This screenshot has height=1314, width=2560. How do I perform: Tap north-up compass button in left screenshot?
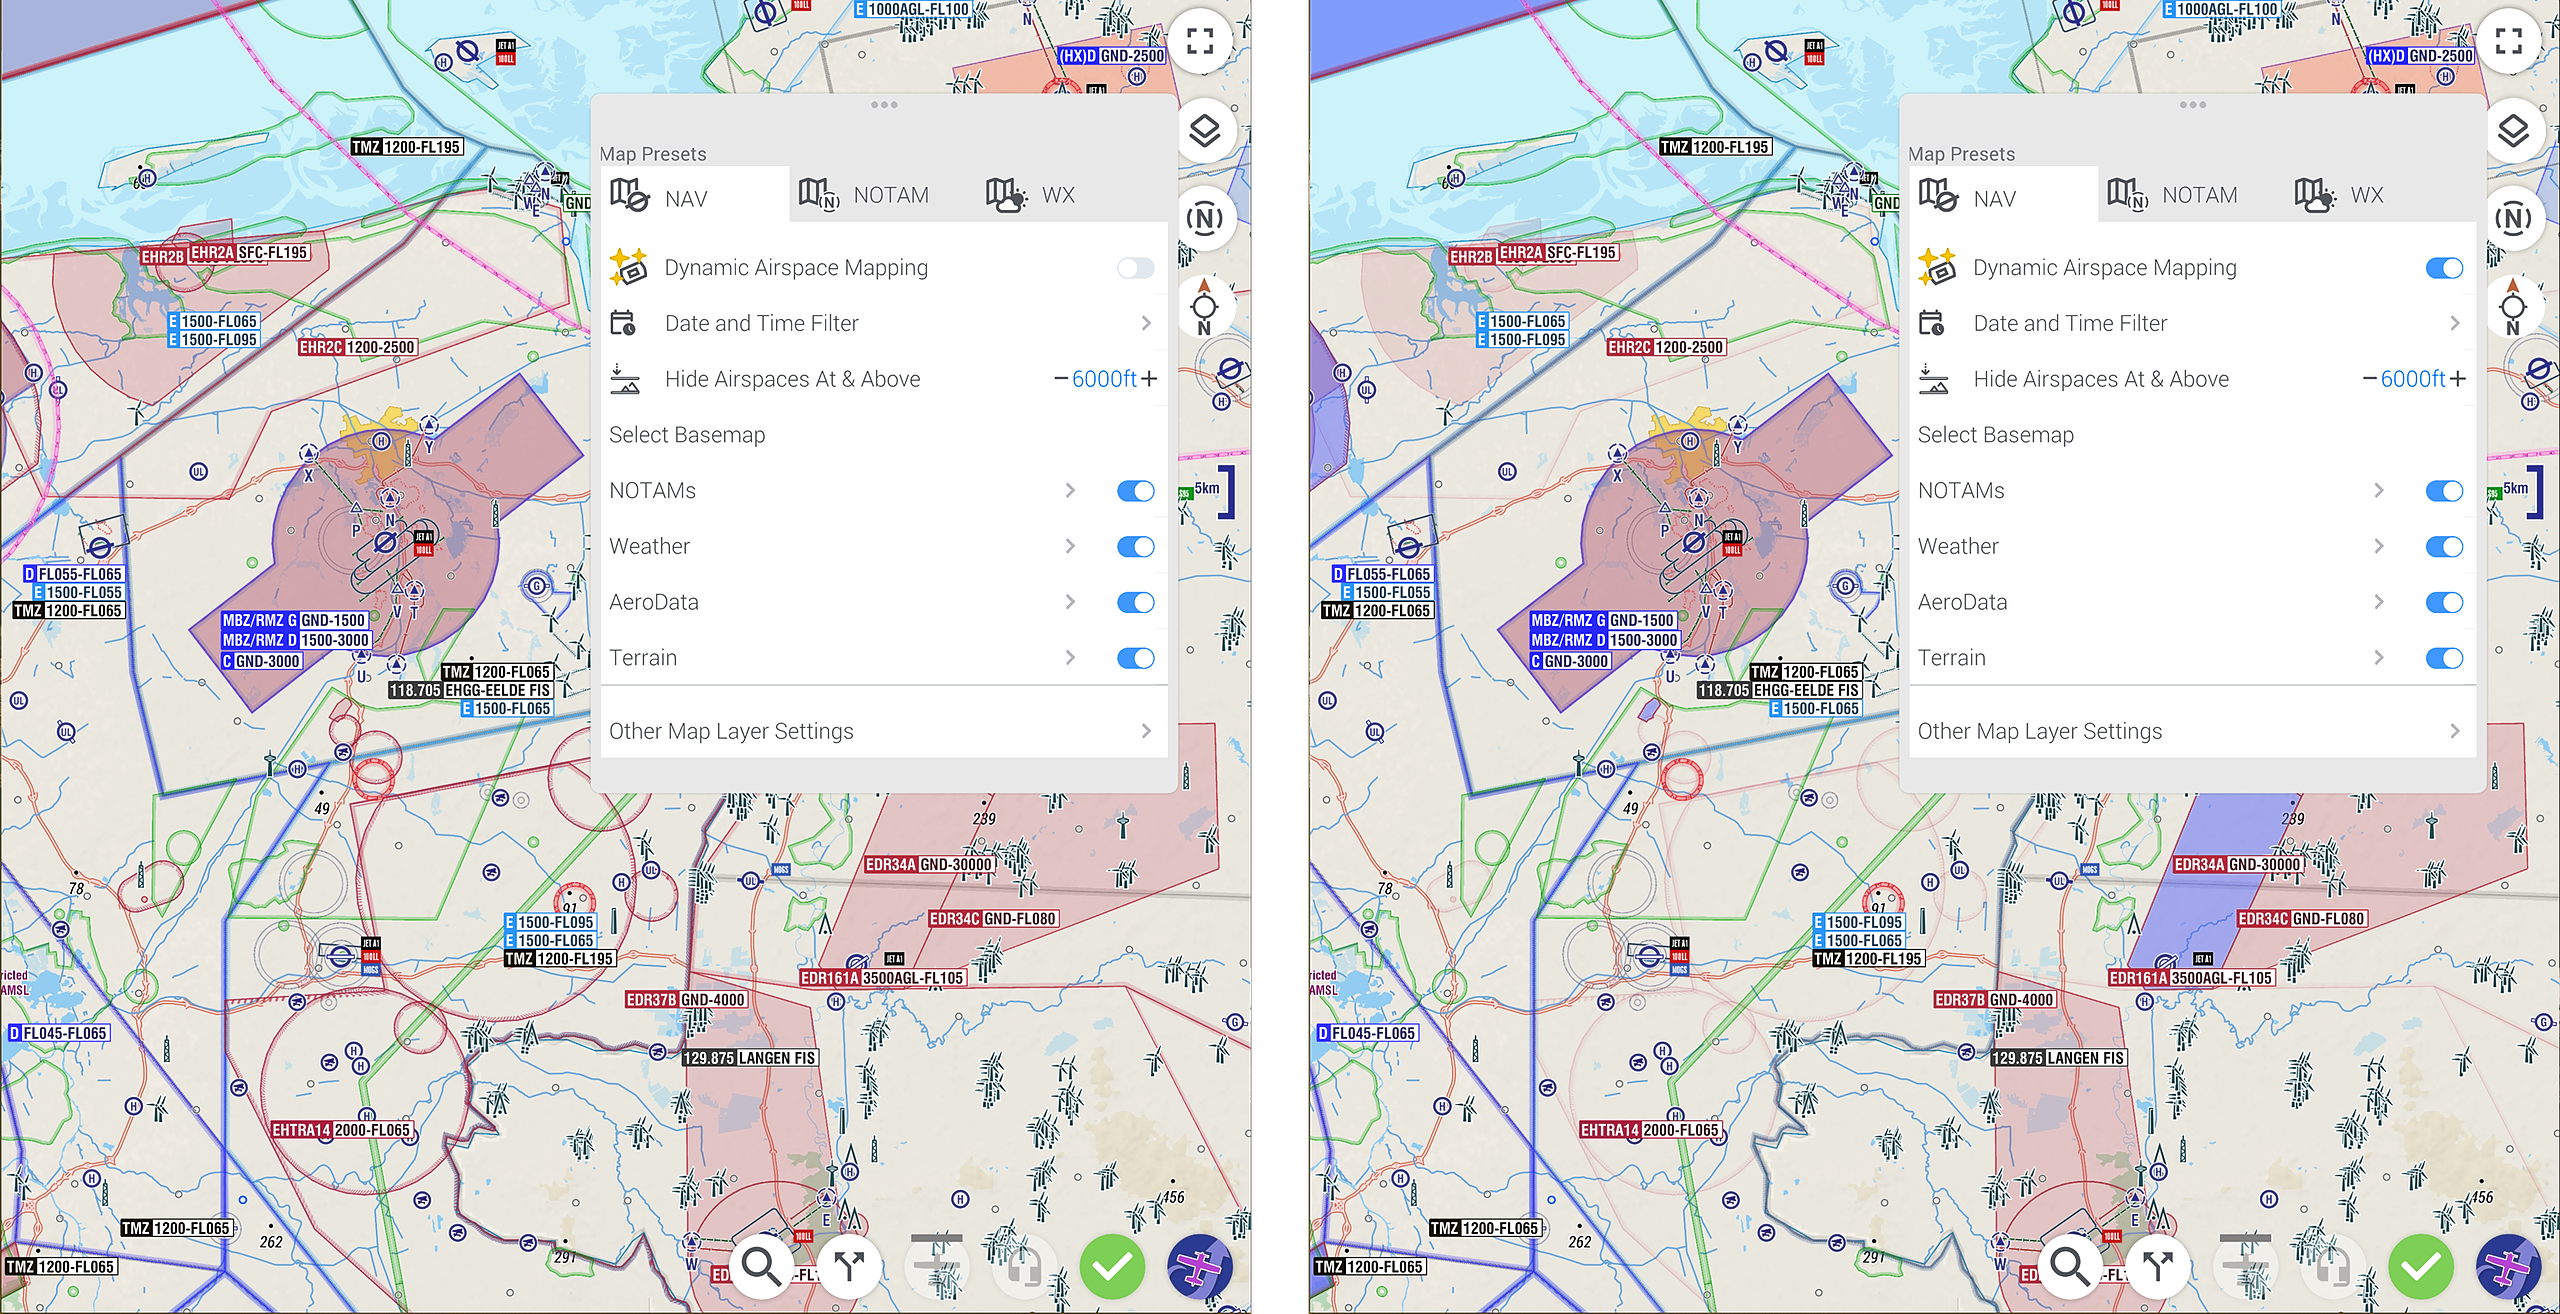(x=1205, y=306)
